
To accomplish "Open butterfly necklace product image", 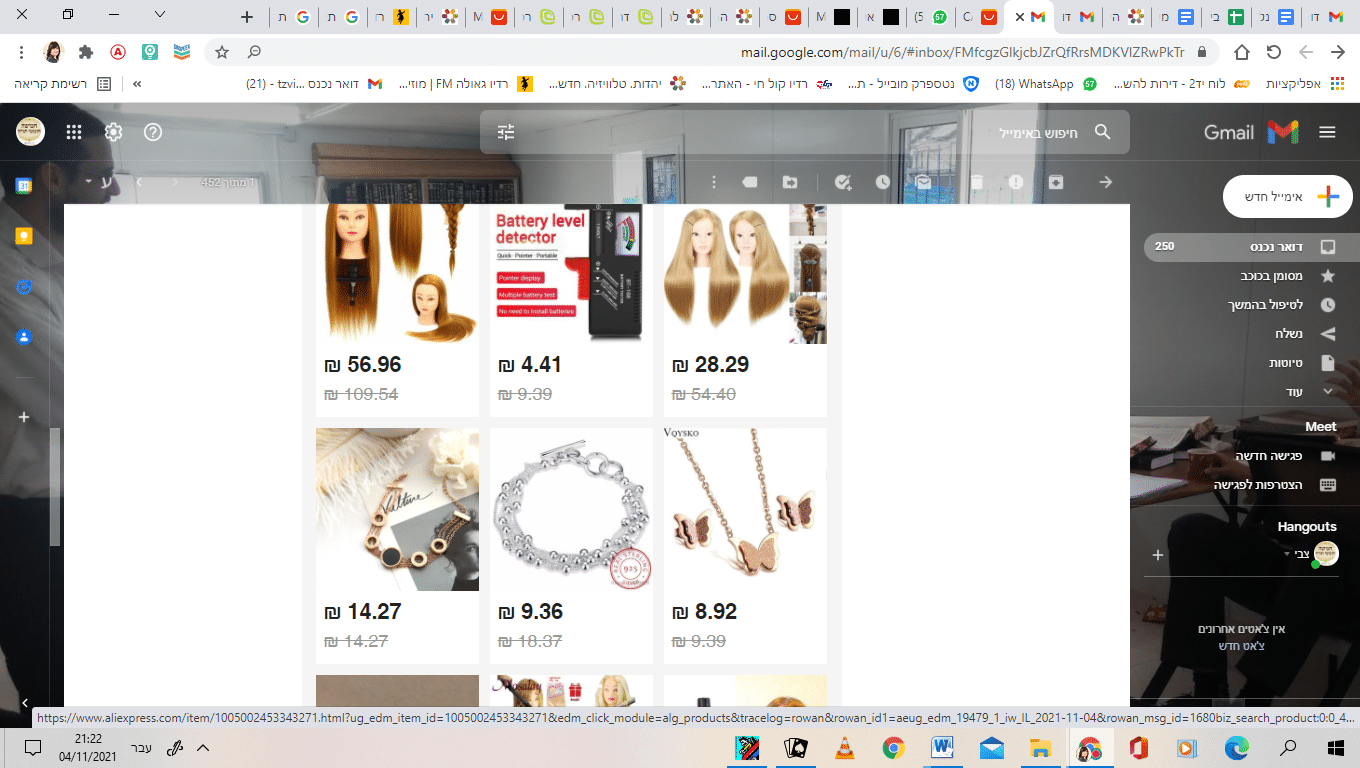I will pyautogui.click(x=745, y=509).
